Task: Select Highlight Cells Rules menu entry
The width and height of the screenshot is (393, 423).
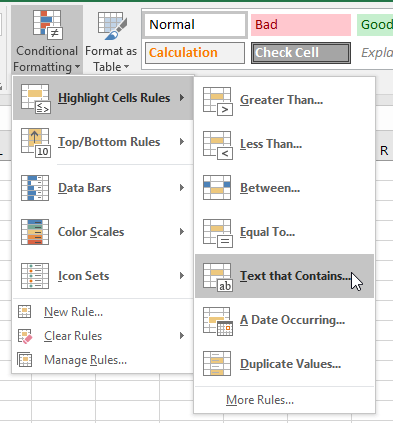Action: pos(103,98)
